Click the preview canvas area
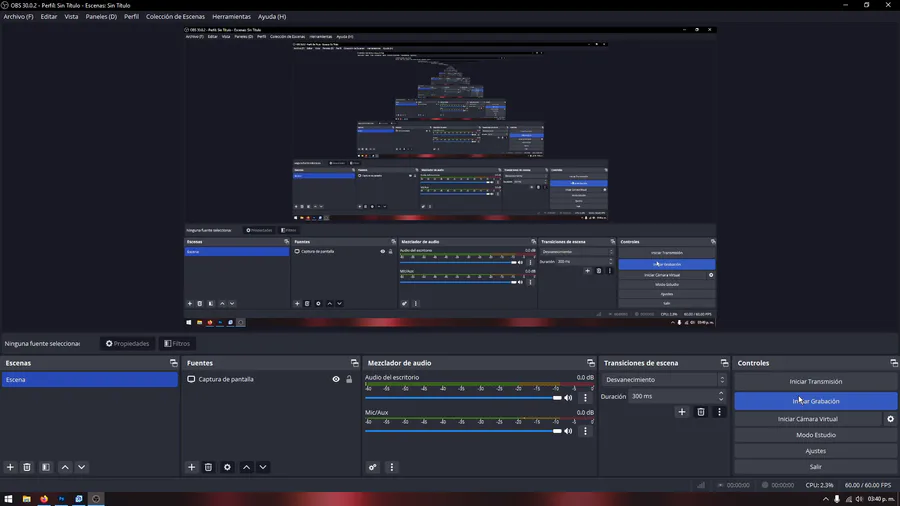The height and width of the screenshot is (506, 900). coord(450,176)
